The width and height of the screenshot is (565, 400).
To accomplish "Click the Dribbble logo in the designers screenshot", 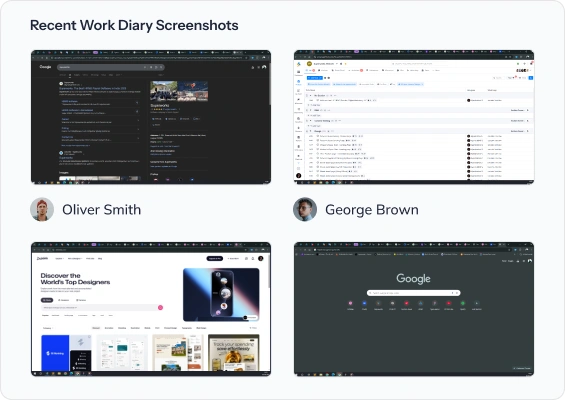I will pos(42,258).
